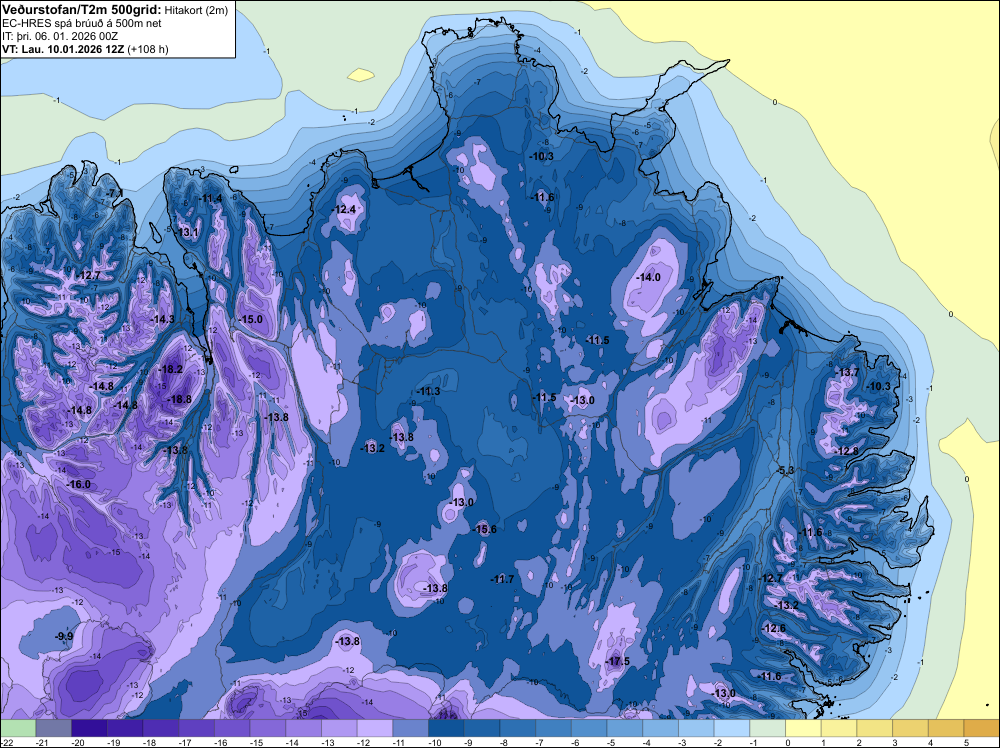
Task: Select the -17.5 temperature label
Action: coord(617,661)
